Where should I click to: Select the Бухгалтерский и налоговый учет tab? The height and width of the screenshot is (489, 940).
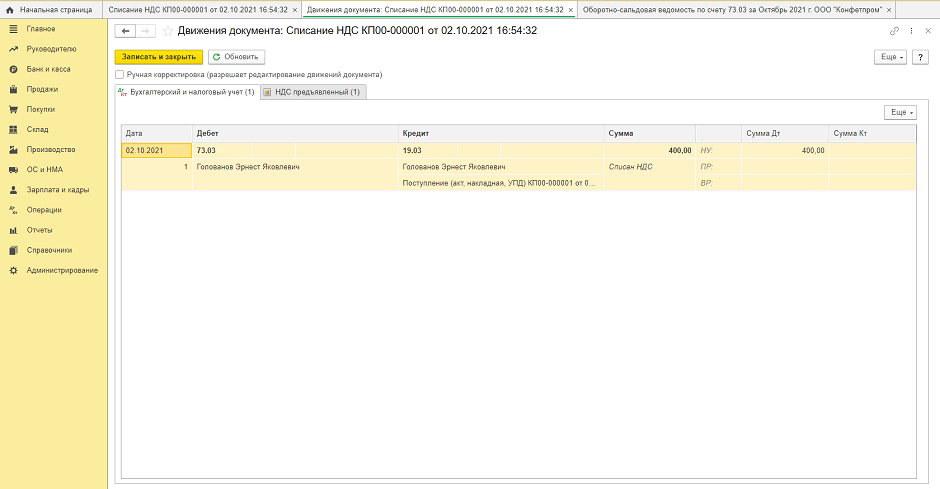pos(187,92)
